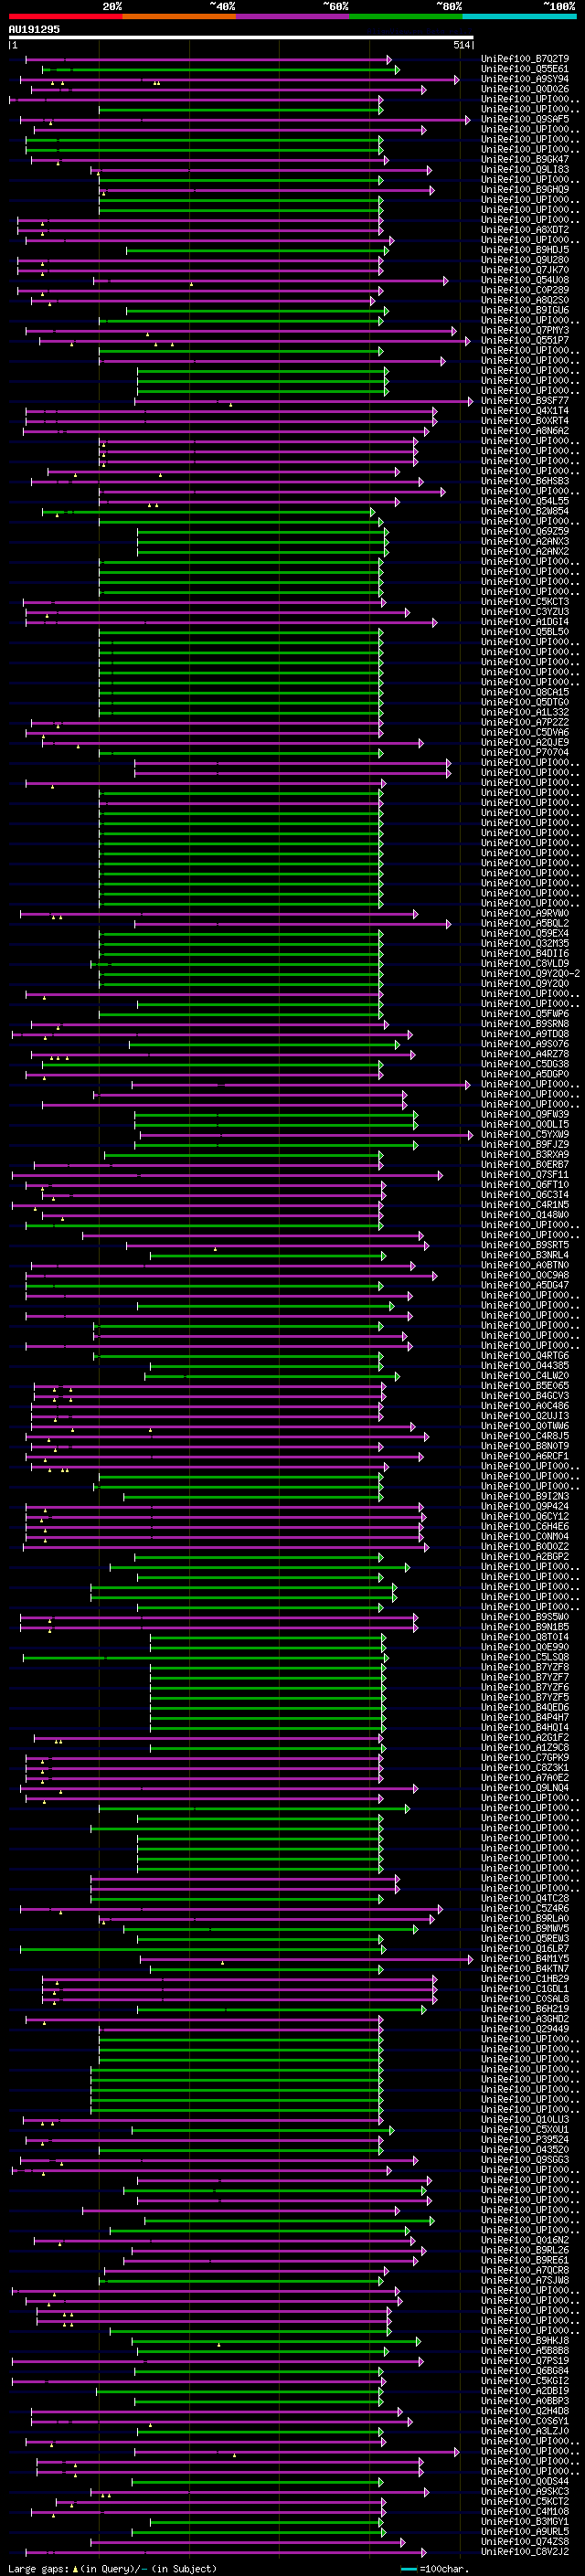
Task: Click the AU191295 query sequence label
Action: [34, 29]
